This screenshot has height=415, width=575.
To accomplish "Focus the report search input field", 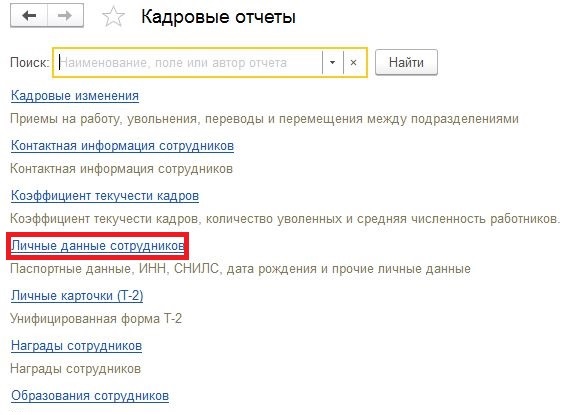I will point(189,63).
